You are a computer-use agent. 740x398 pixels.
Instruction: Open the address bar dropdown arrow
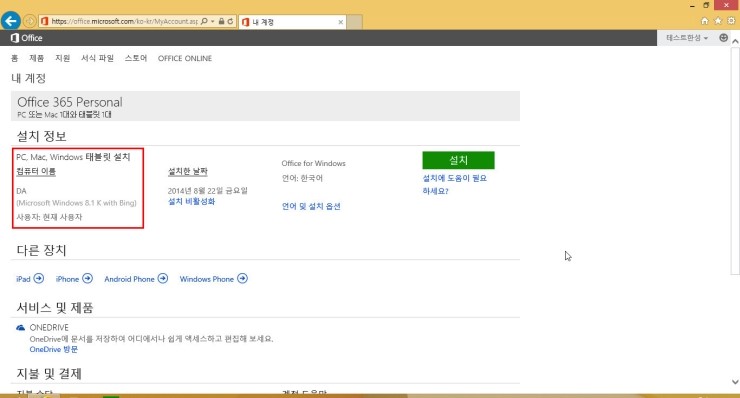pyautogui.click(x=212, y=21)
